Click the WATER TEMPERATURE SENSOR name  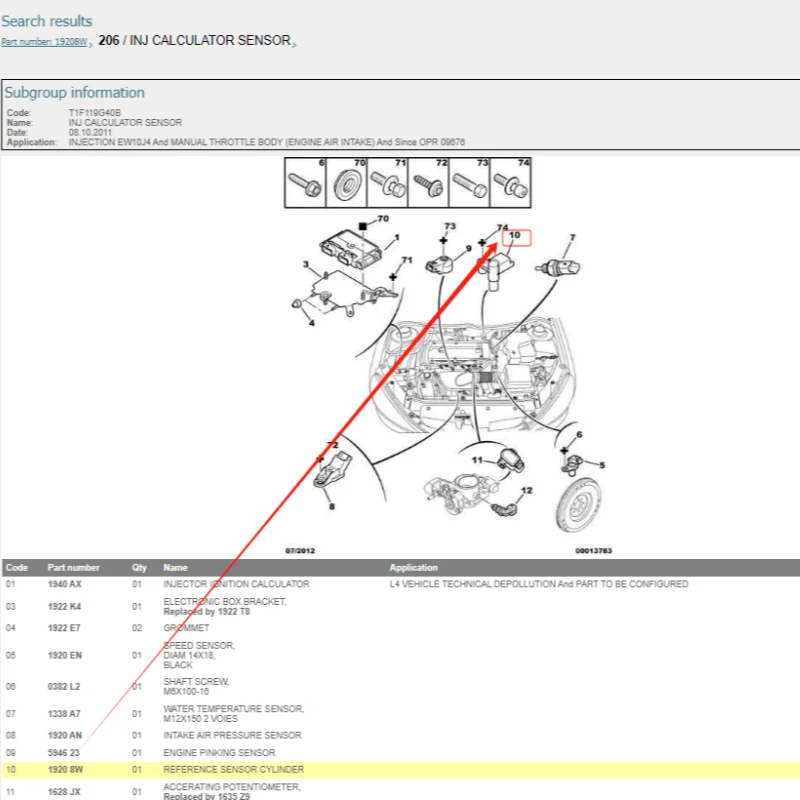pos(233,709)
